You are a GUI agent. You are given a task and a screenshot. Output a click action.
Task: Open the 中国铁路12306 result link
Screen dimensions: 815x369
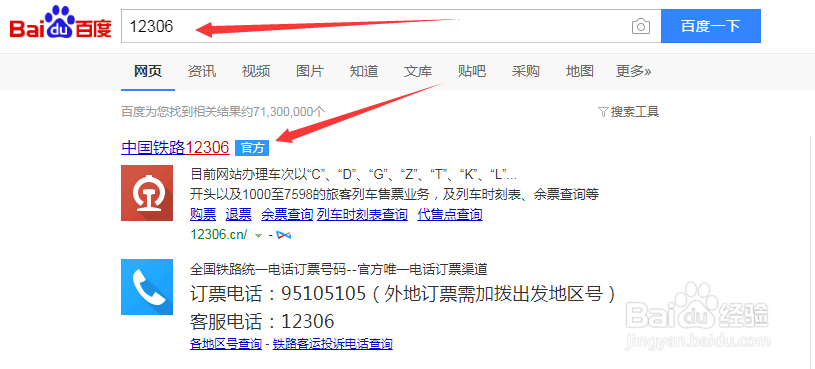point(175,148)
